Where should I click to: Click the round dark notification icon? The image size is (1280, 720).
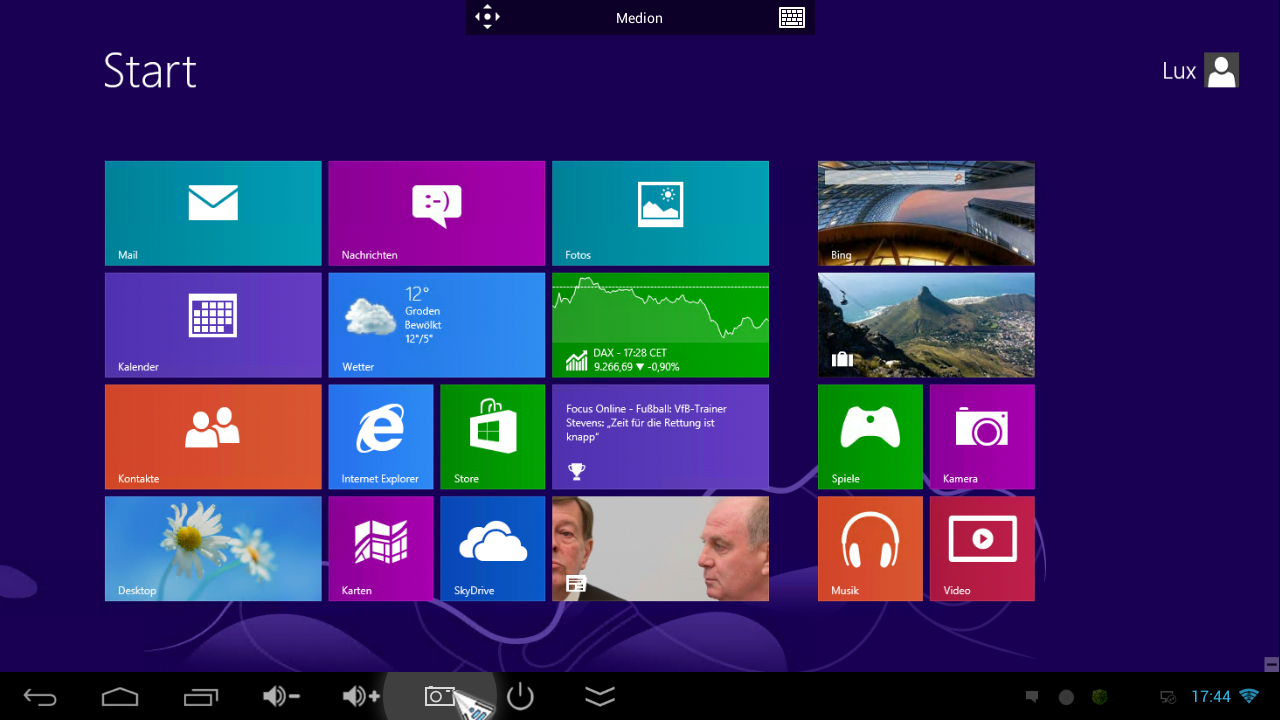coord(1067,697)
